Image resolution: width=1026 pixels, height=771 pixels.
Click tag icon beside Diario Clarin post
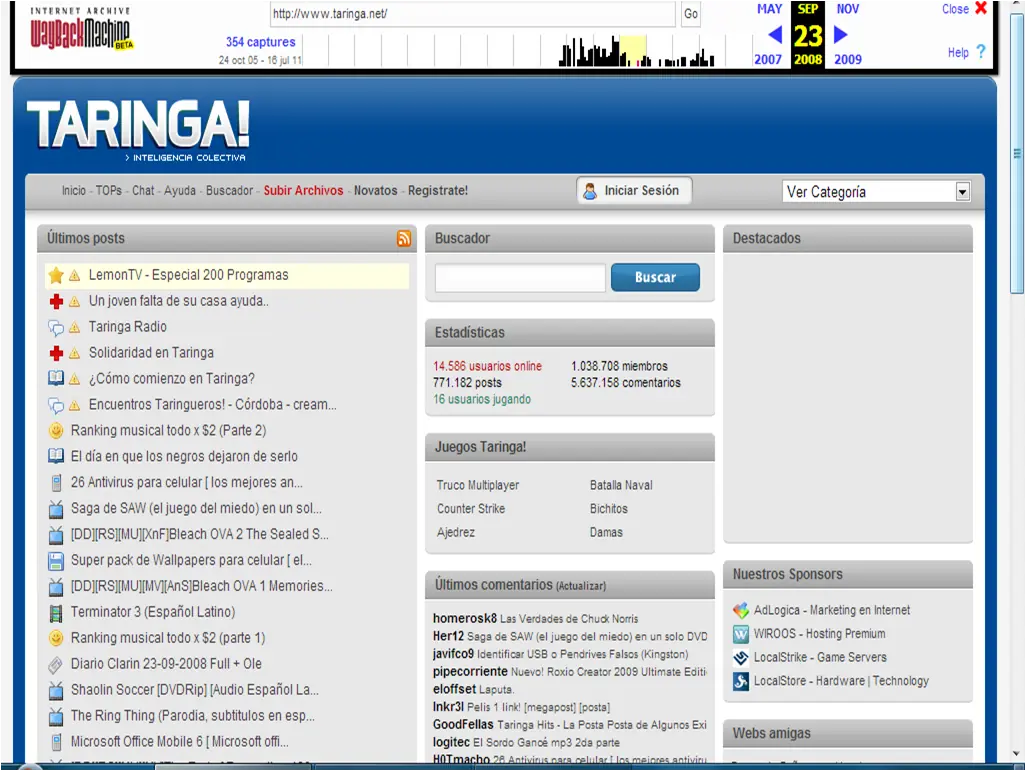point(56,664)
